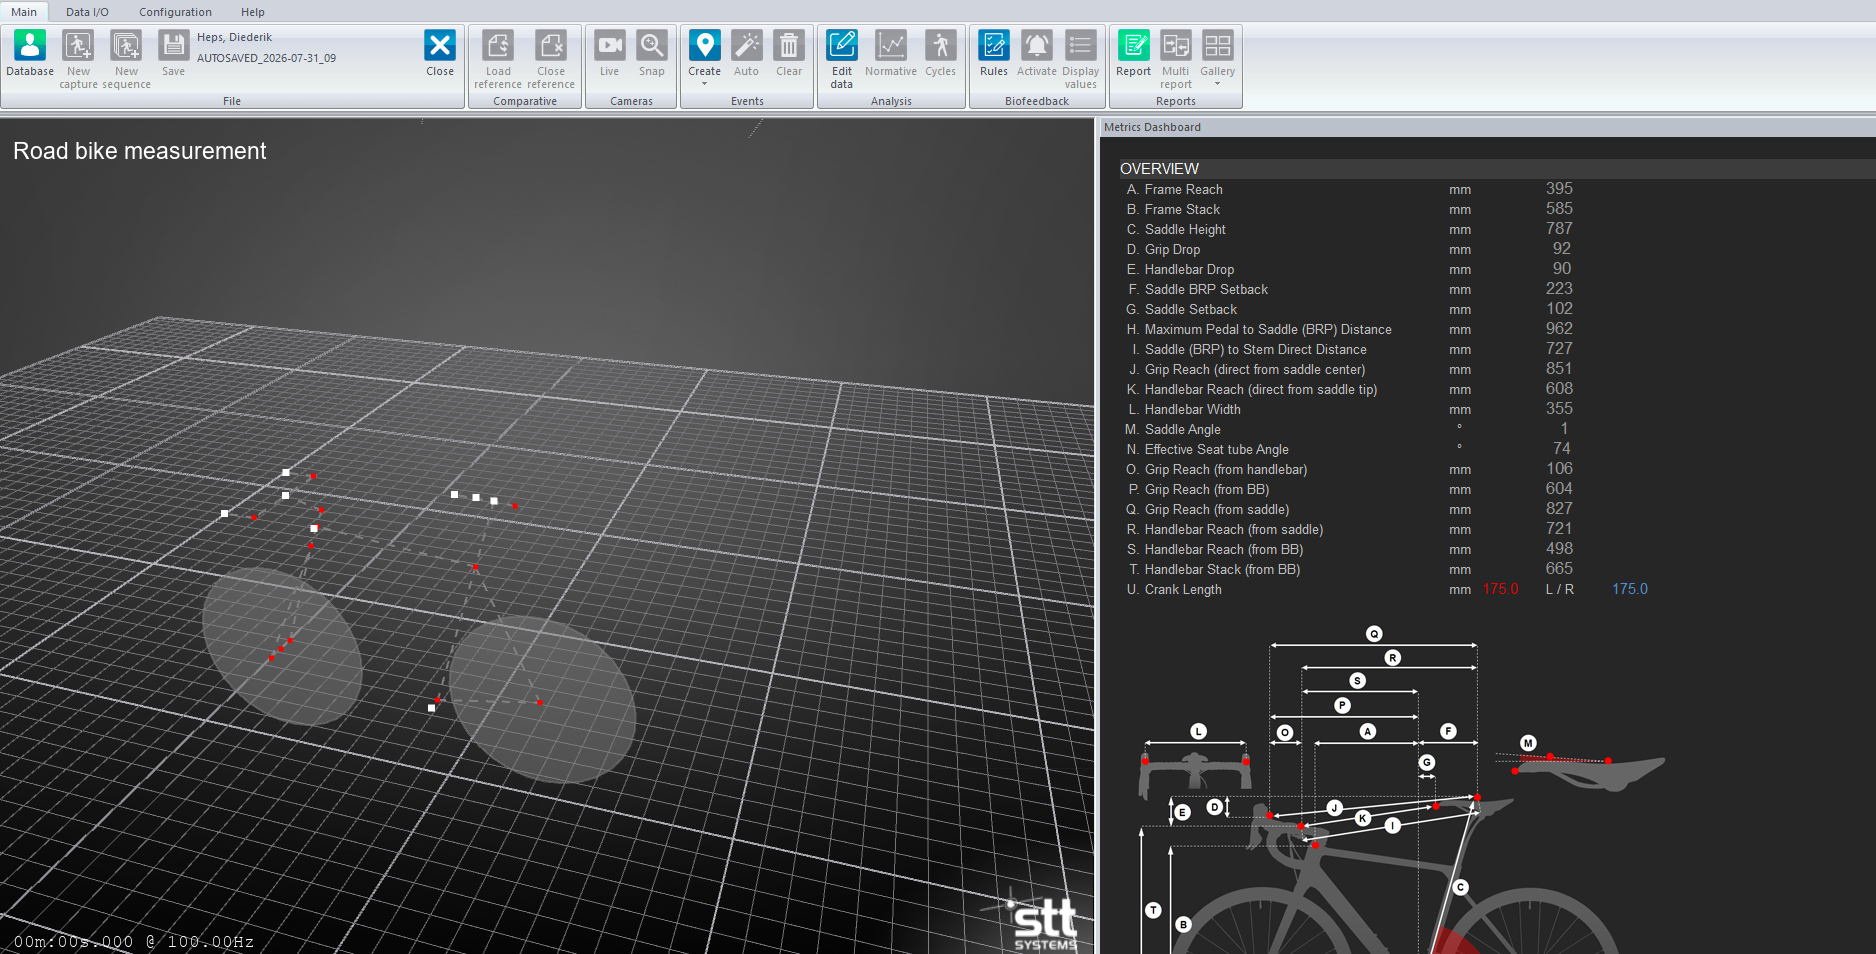Switch to the Main ribbon tab
1876x954 pixels.
click(x=24, y=12)
